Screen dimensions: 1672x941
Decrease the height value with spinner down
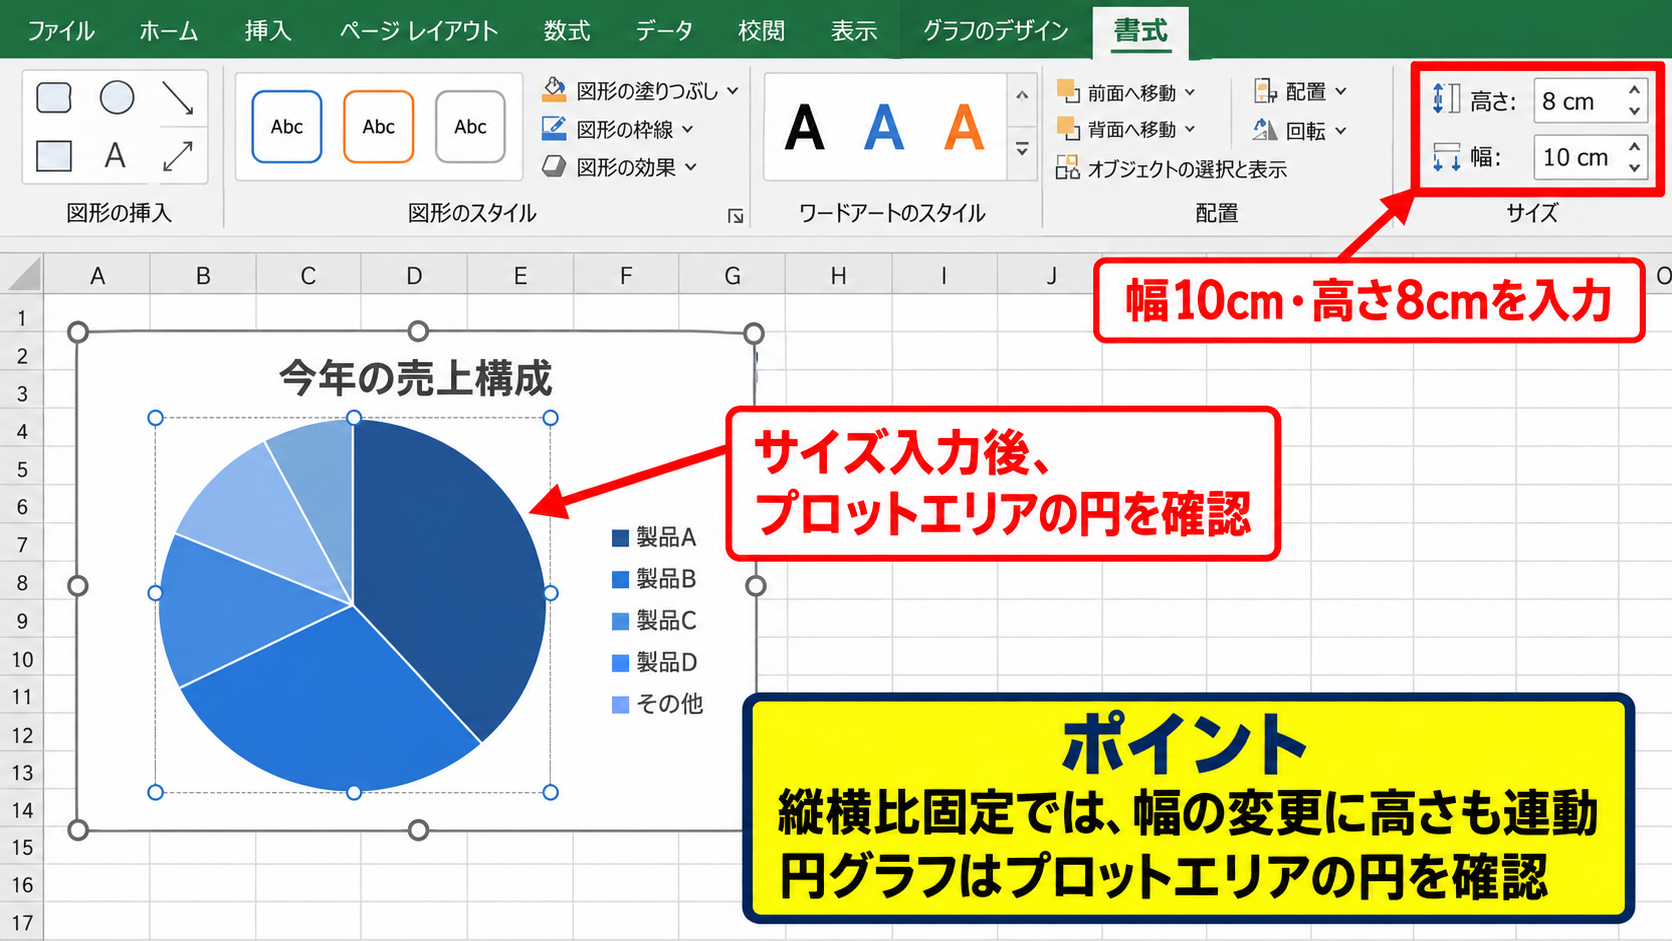click(x=1634, y=112)
